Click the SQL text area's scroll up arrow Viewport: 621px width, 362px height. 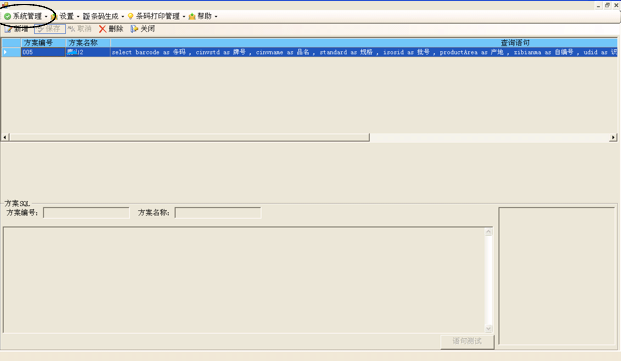click(x=489, y=232)
